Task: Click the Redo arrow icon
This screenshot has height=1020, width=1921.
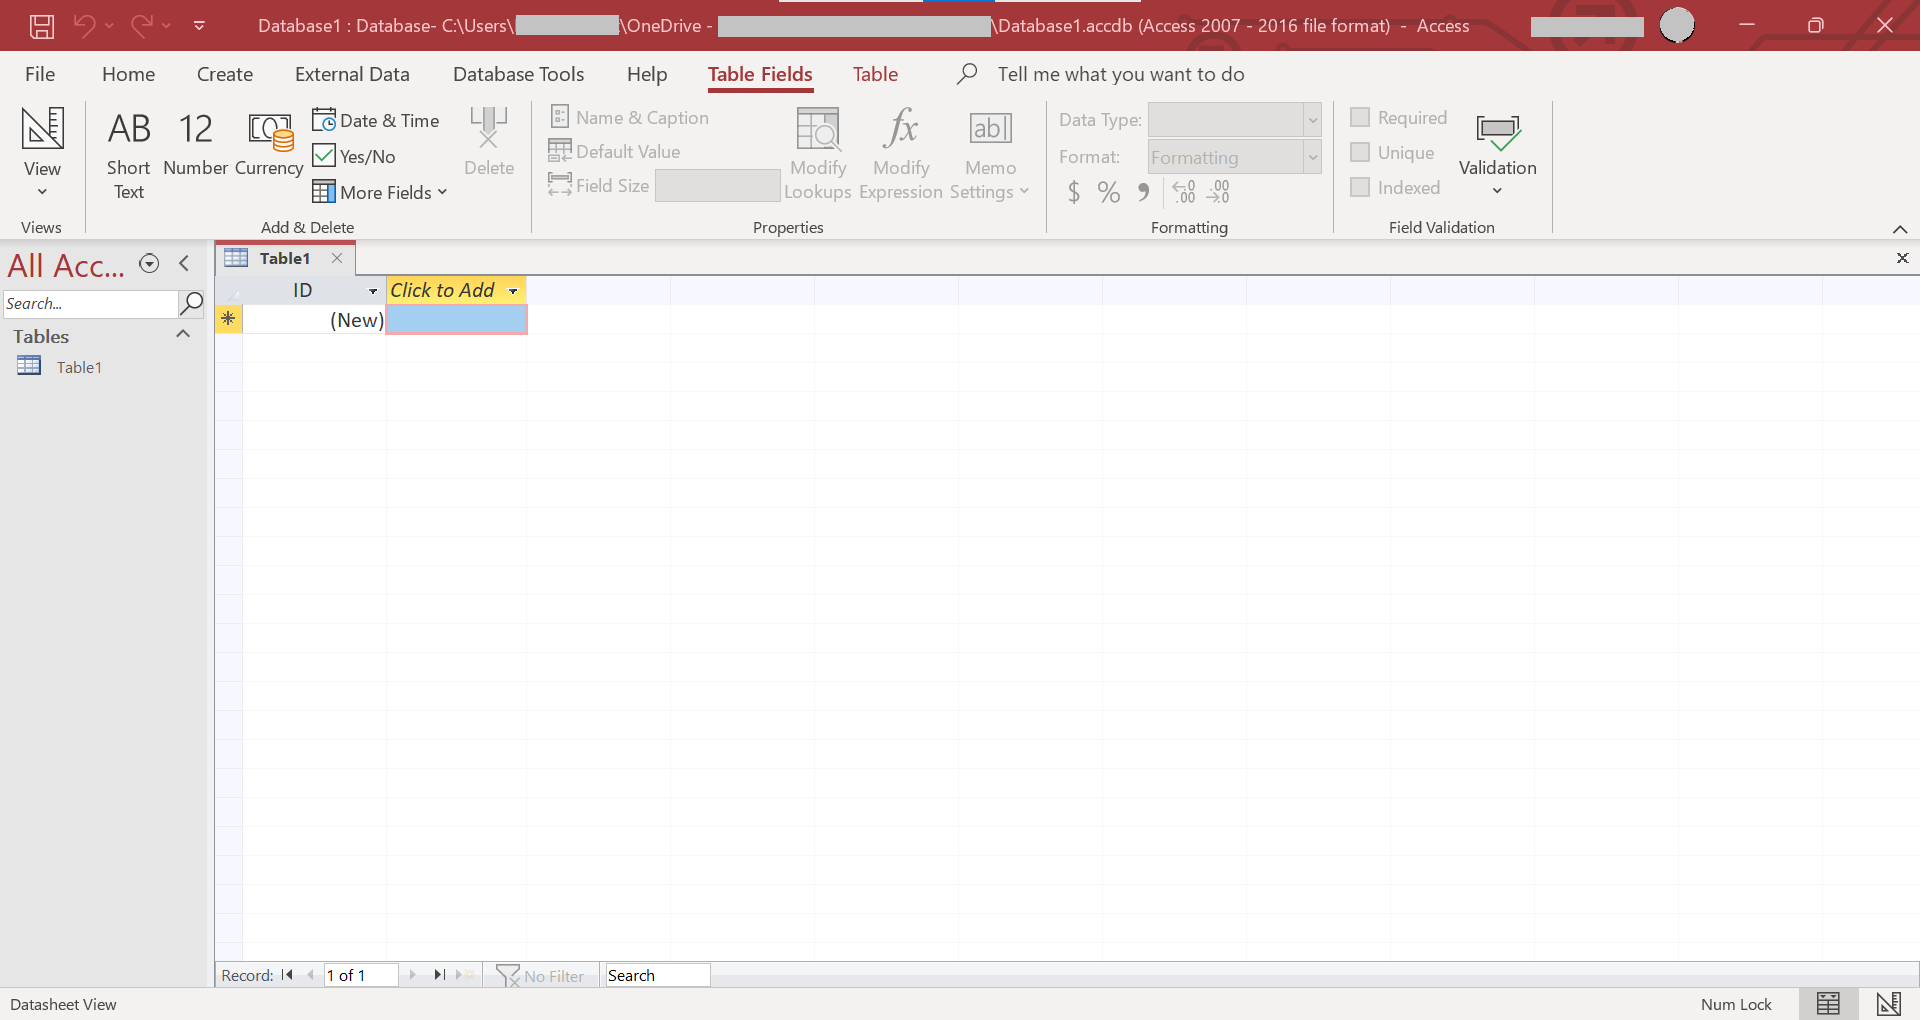Action: [142, 26]
